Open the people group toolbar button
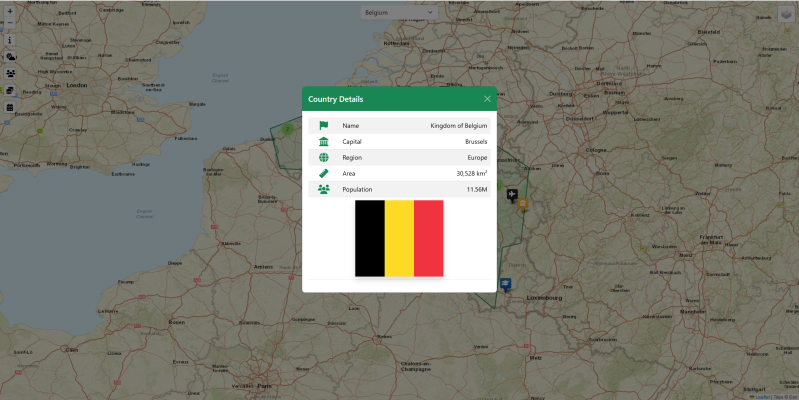This screenshot has width=799, height=400. (x=10, y=73)
